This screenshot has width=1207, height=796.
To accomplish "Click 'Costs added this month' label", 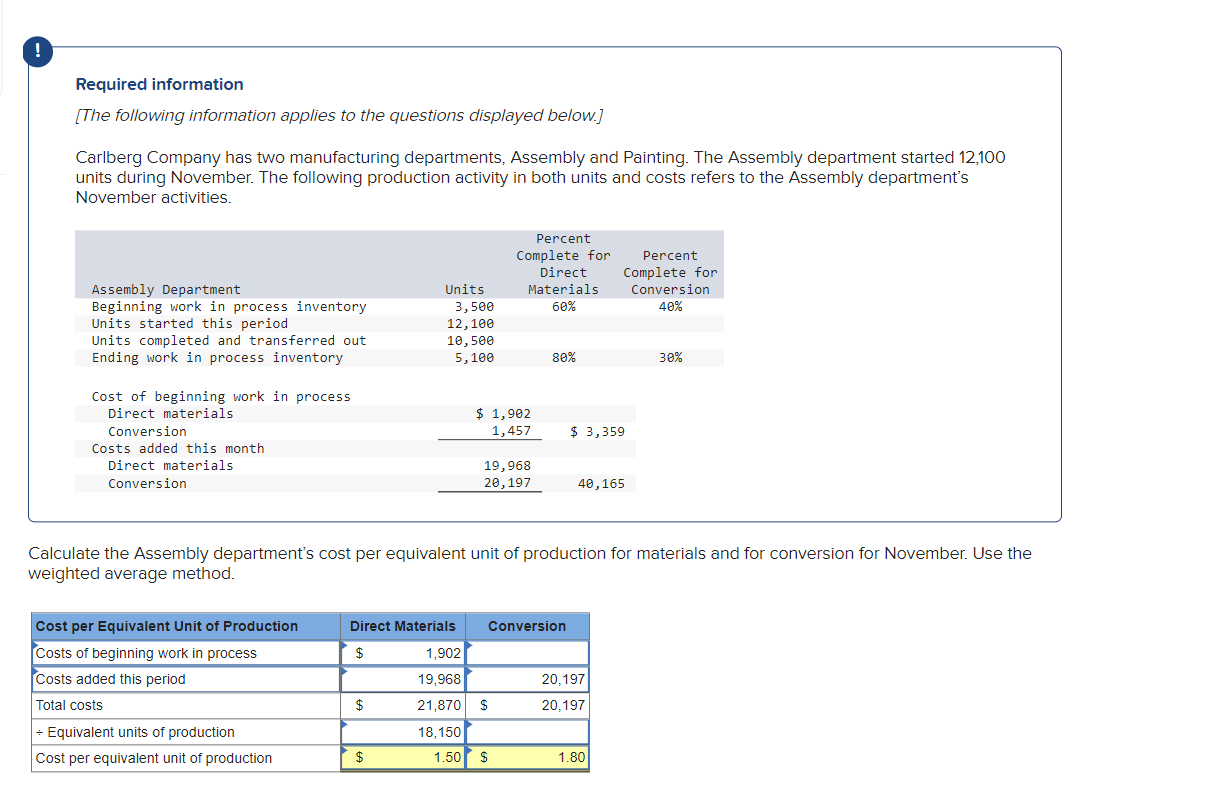I will pos(178,448).
